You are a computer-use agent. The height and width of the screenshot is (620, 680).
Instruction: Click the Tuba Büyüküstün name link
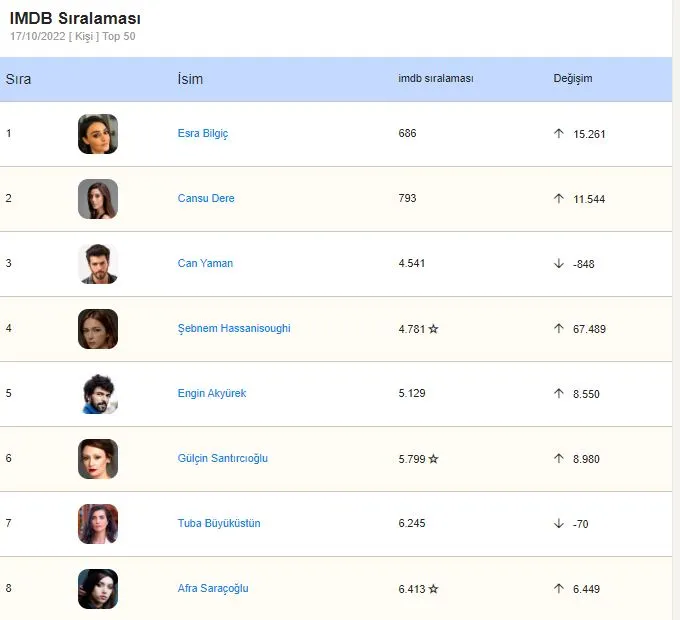(219, 523)
